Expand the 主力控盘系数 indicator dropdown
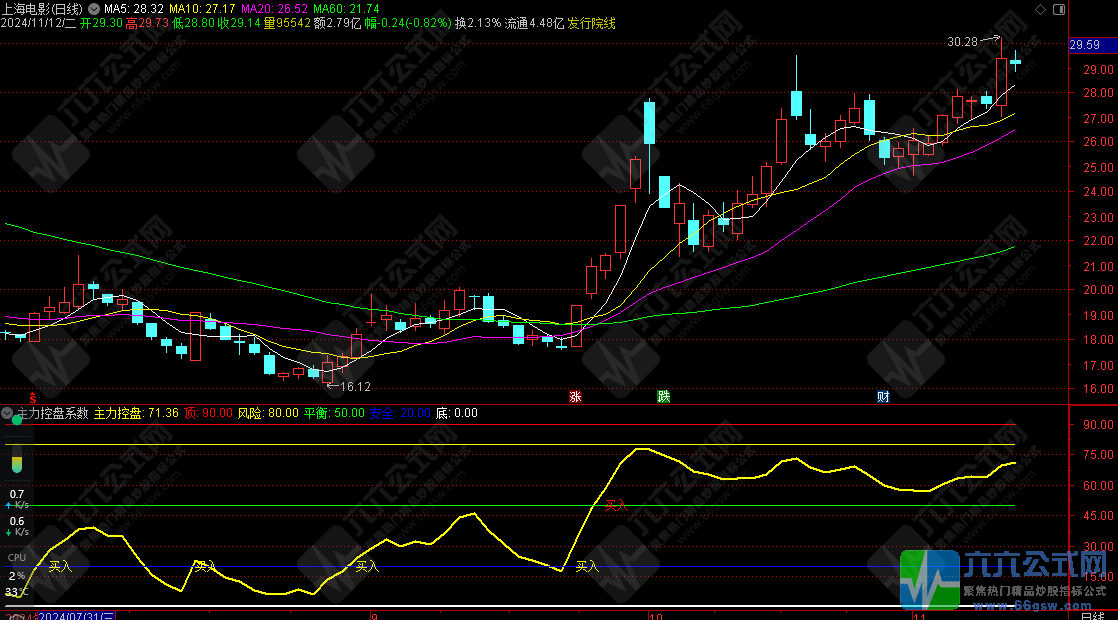This screenshot has height=620, width=1118. (x=8, y=412)
